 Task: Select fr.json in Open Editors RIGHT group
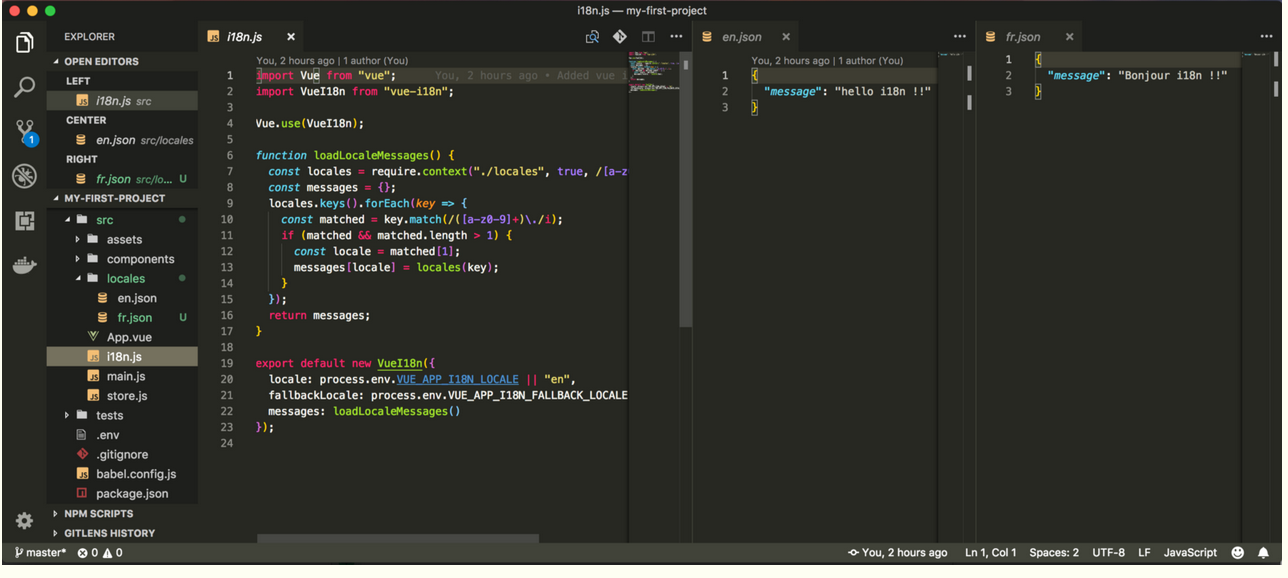pyautogui.click(x=122, y=179)
